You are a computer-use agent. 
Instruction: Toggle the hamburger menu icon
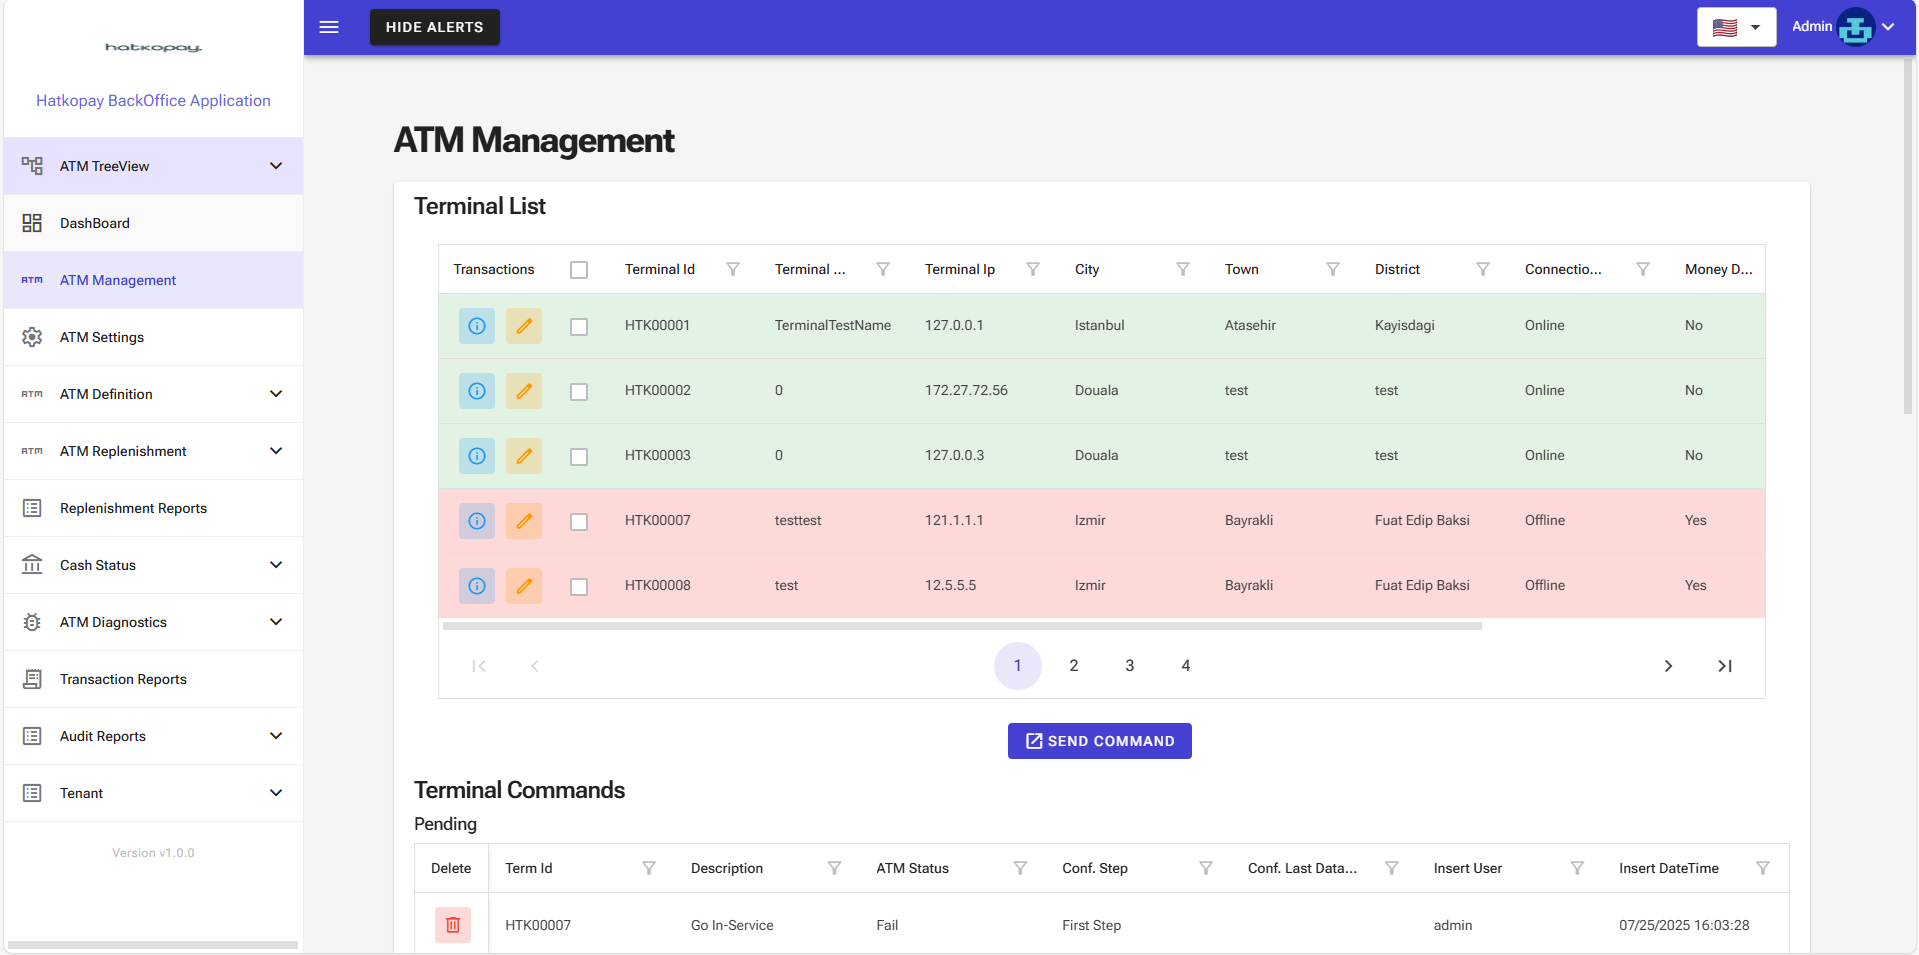[329, 27]
